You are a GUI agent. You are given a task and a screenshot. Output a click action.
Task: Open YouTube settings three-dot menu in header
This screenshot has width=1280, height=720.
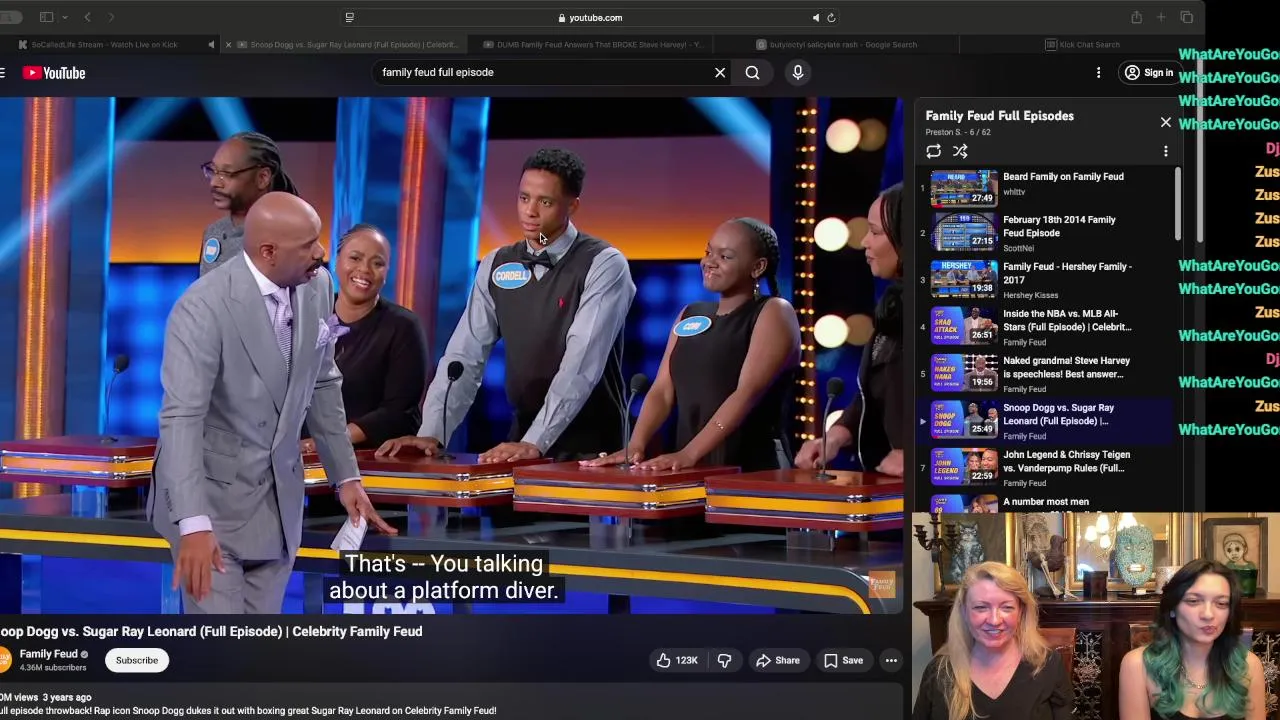1098,72
